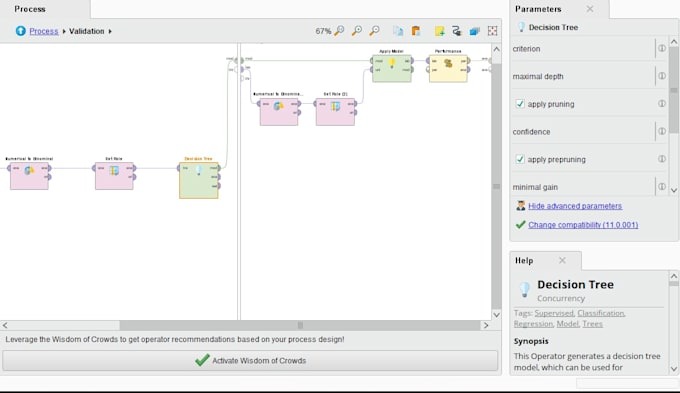Click the Process breadcrumb link
The width and height of the screenshot is (680, 393).
44,31
